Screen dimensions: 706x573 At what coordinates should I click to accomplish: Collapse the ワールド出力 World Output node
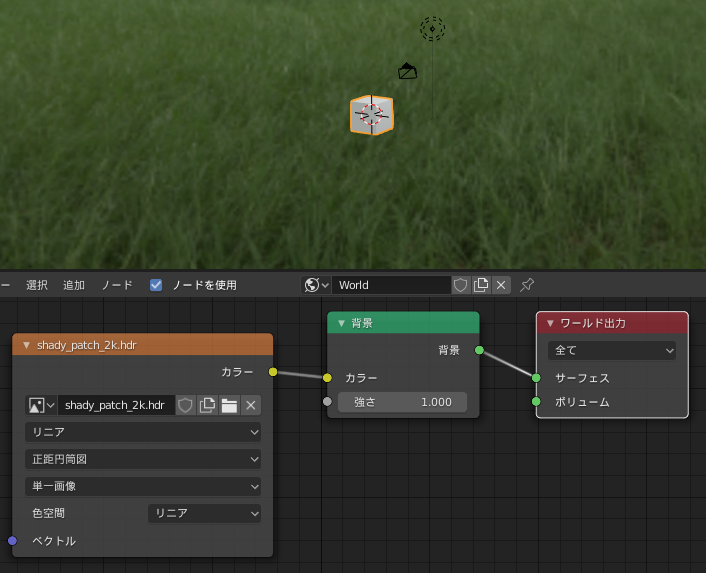[550, 323]
